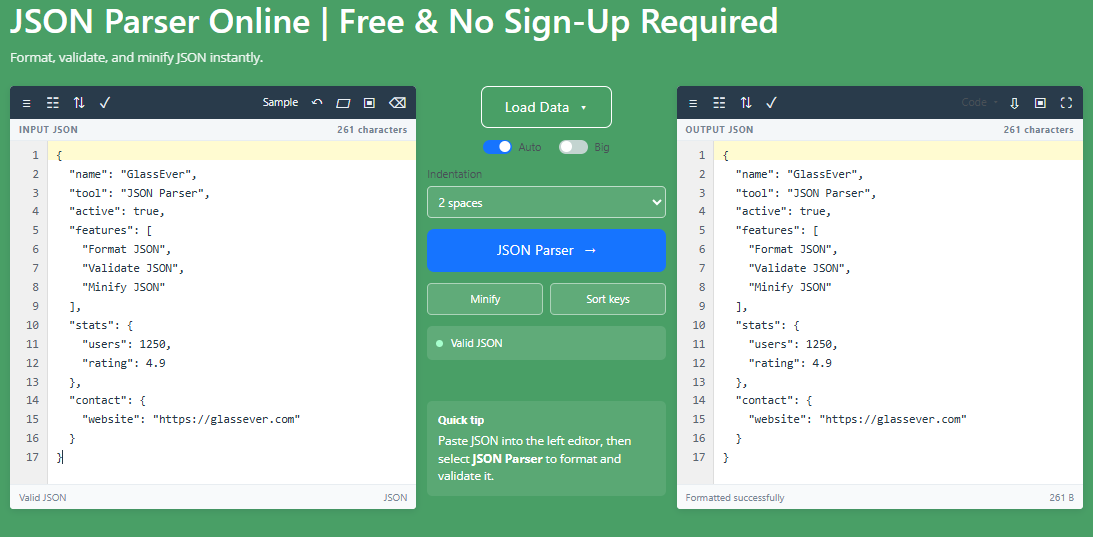The height and width of the screenshot is (537, 1093).
Task: Click line number 14 in the output gutter
Action: 699,401
